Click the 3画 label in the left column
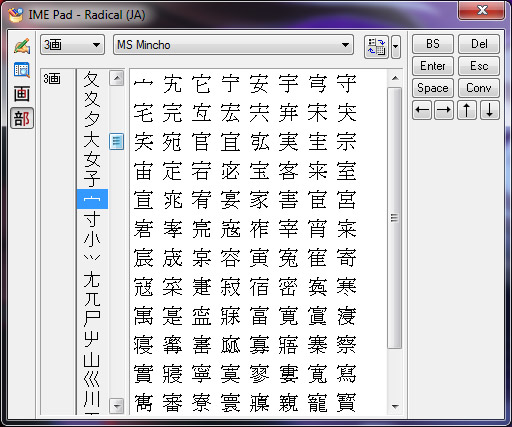The image size is (512, 427). pyautogui.click(x=52, y=79)
